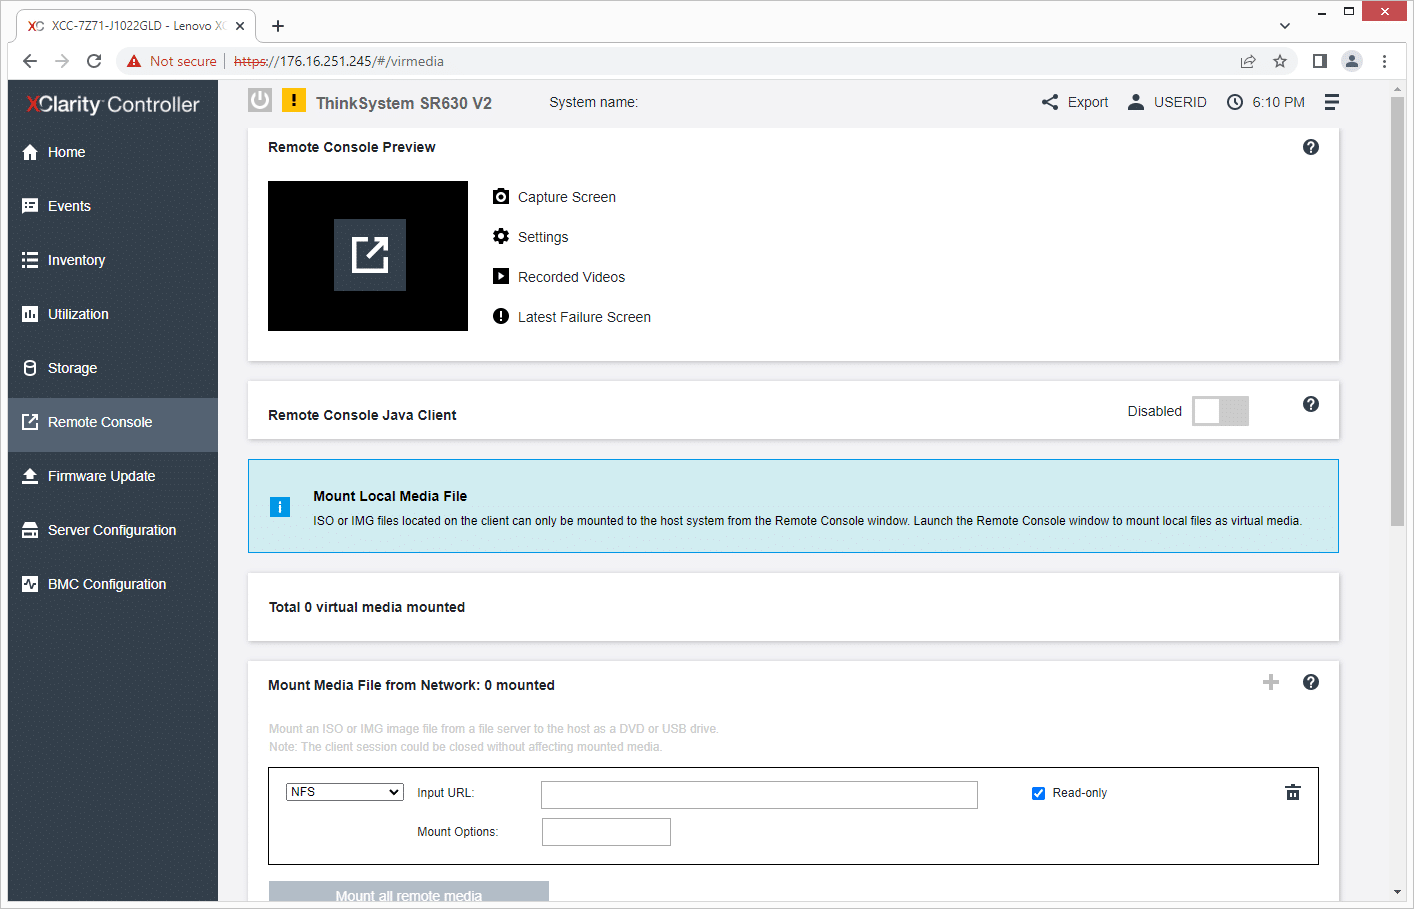
Task: Click Total 0 virtual media mounted text
Action: [367, 607]
